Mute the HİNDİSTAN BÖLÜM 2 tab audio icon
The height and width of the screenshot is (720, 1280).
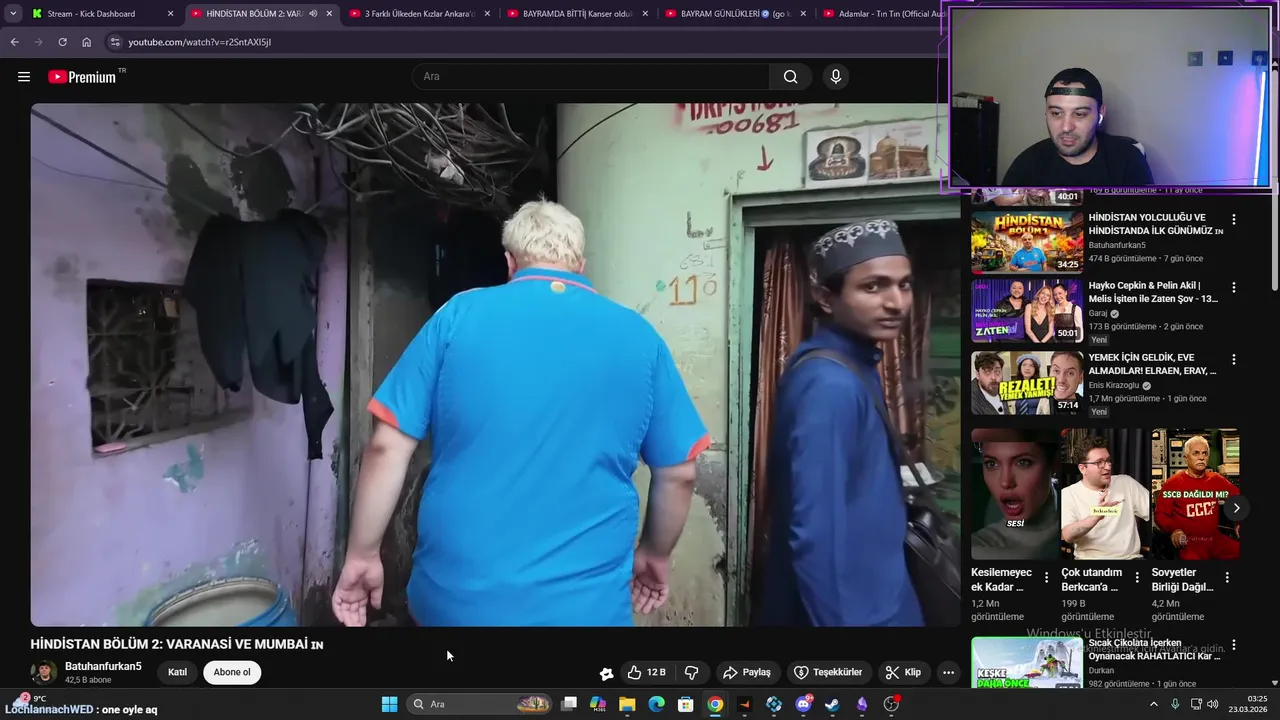coord(313,14)
